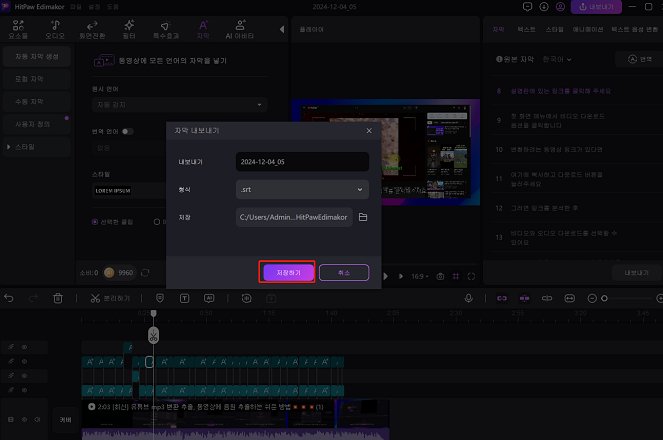Click the folder icon to browse save path
Screen dimensions: 663x440
click(x=363, y=217)
